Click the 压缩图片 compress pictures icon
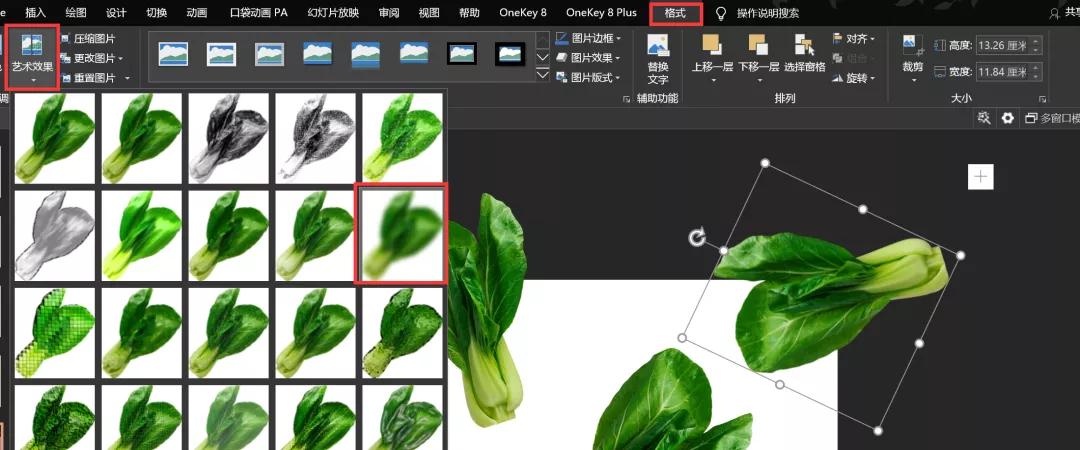Screen dimensions: 1080x450 point(65,39)
